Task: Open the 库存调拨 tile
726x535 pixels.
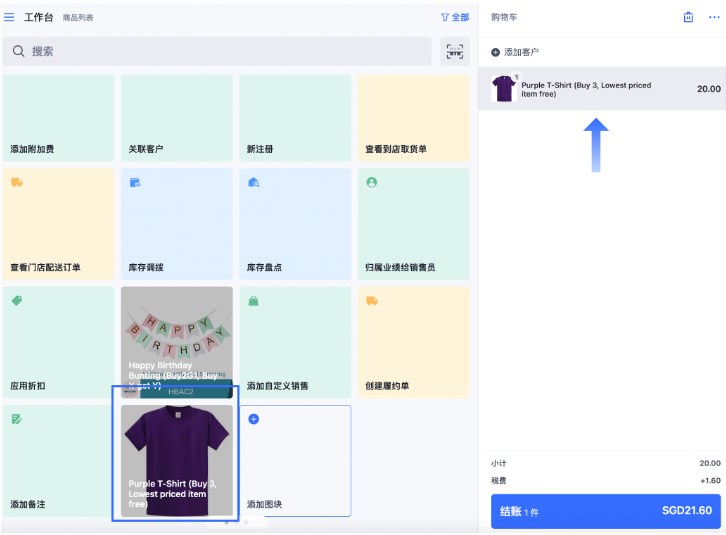Action: (176, 224)
